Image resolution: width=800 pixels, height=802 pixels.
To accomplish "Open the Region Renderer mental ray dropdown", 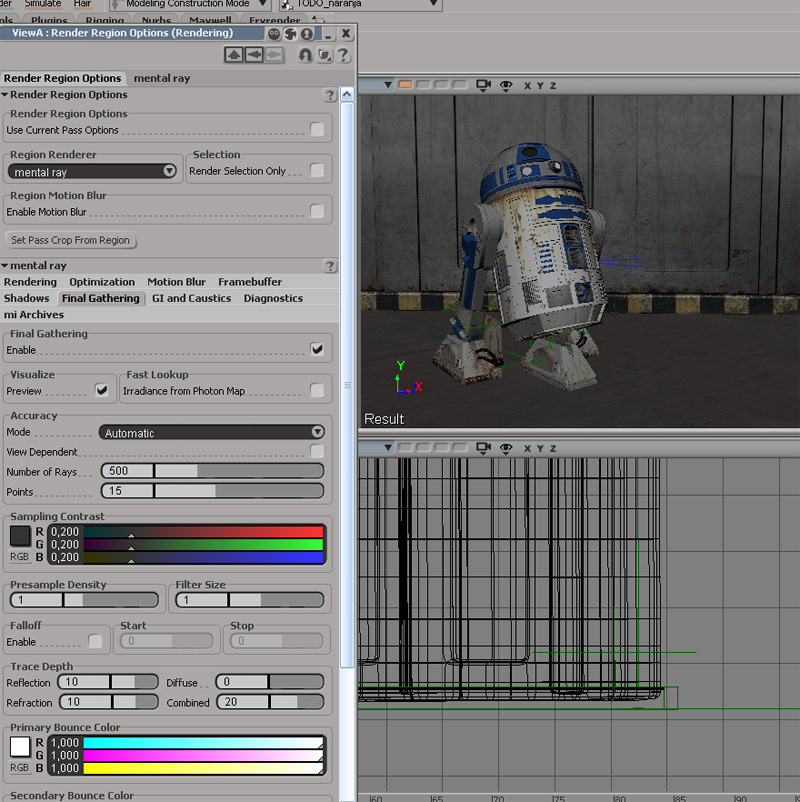I will pyautogui.click(x=93, y=171).
